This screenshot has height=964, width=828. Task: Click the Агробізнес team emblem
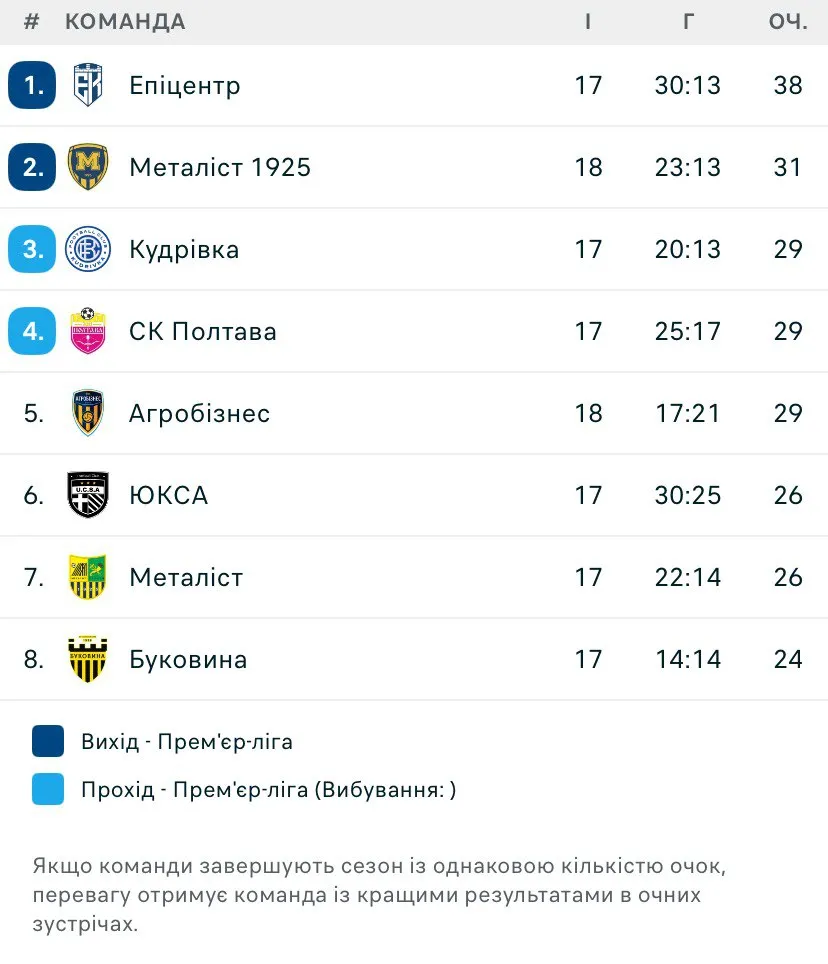88,413
